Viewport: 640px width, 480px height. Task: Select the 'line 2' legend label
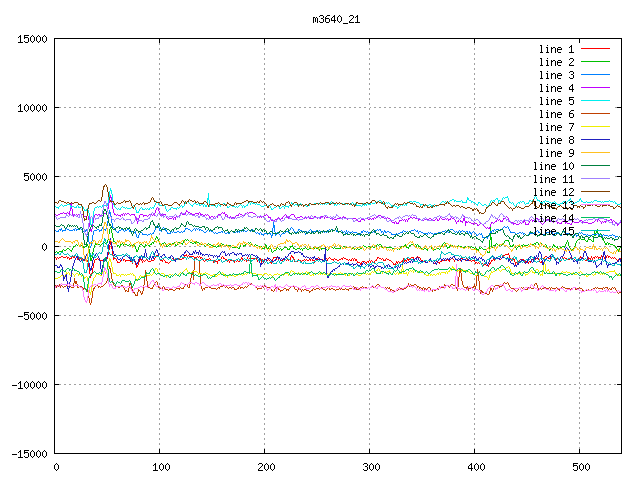coord(556,62)
